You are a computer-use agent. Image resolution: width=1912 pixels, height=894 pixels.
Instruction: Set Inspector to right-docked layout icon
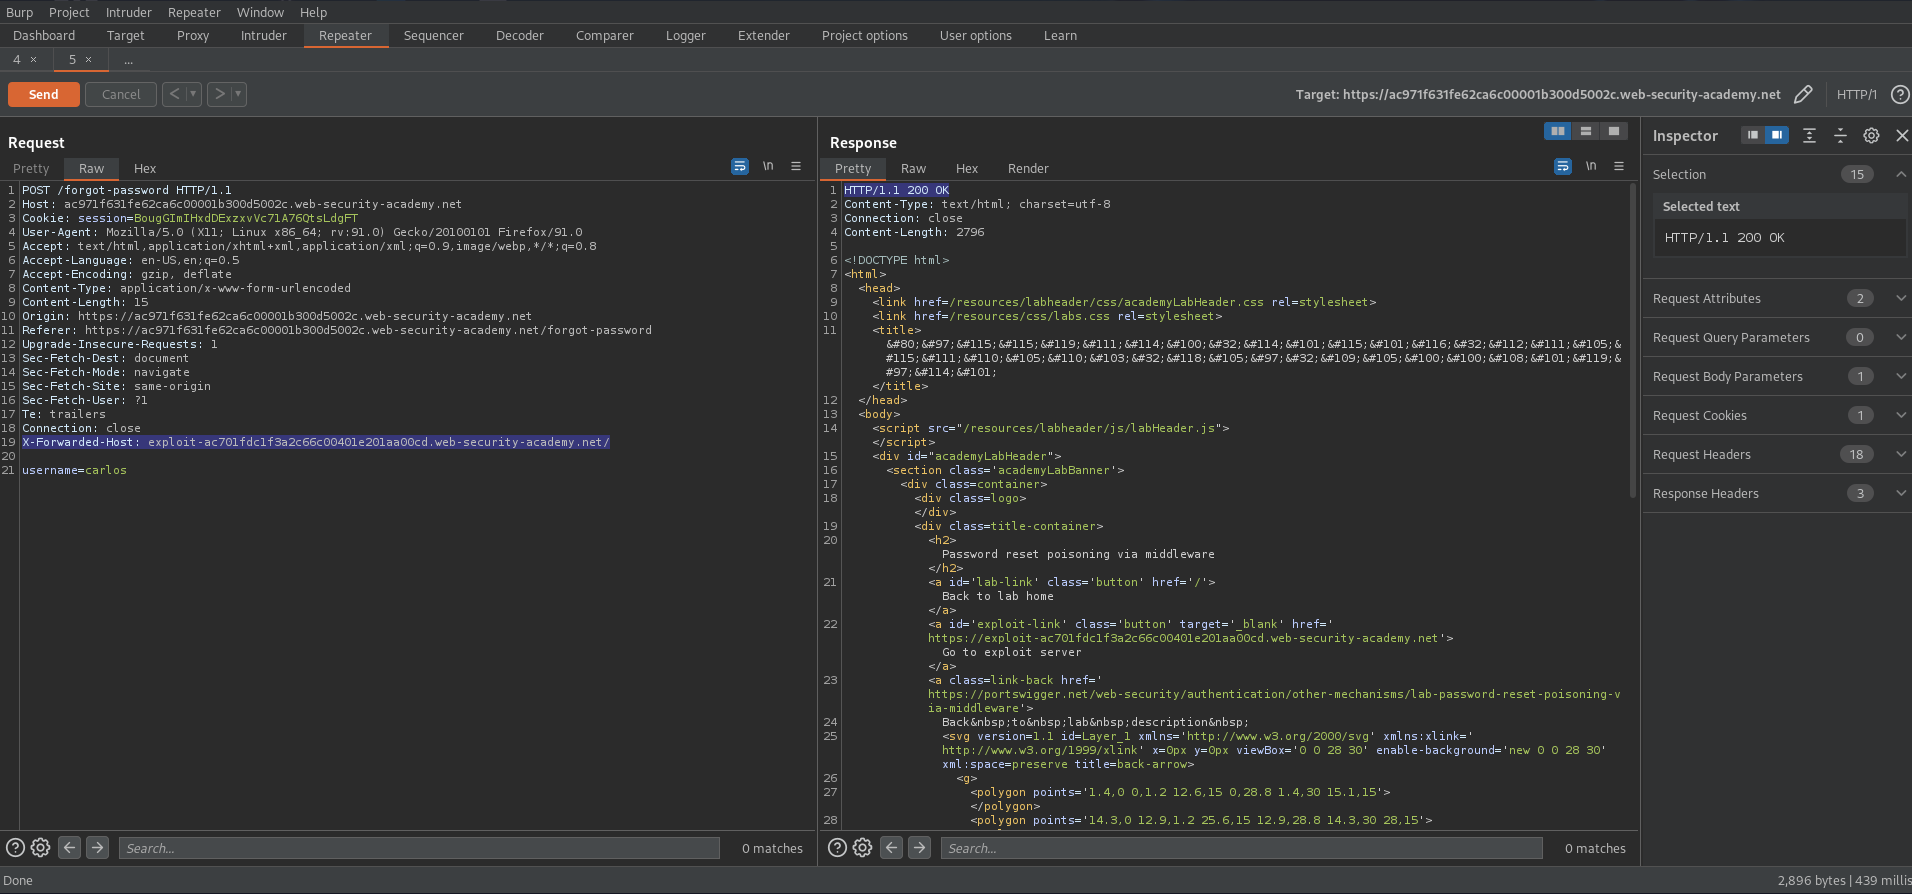[1777, 135]
